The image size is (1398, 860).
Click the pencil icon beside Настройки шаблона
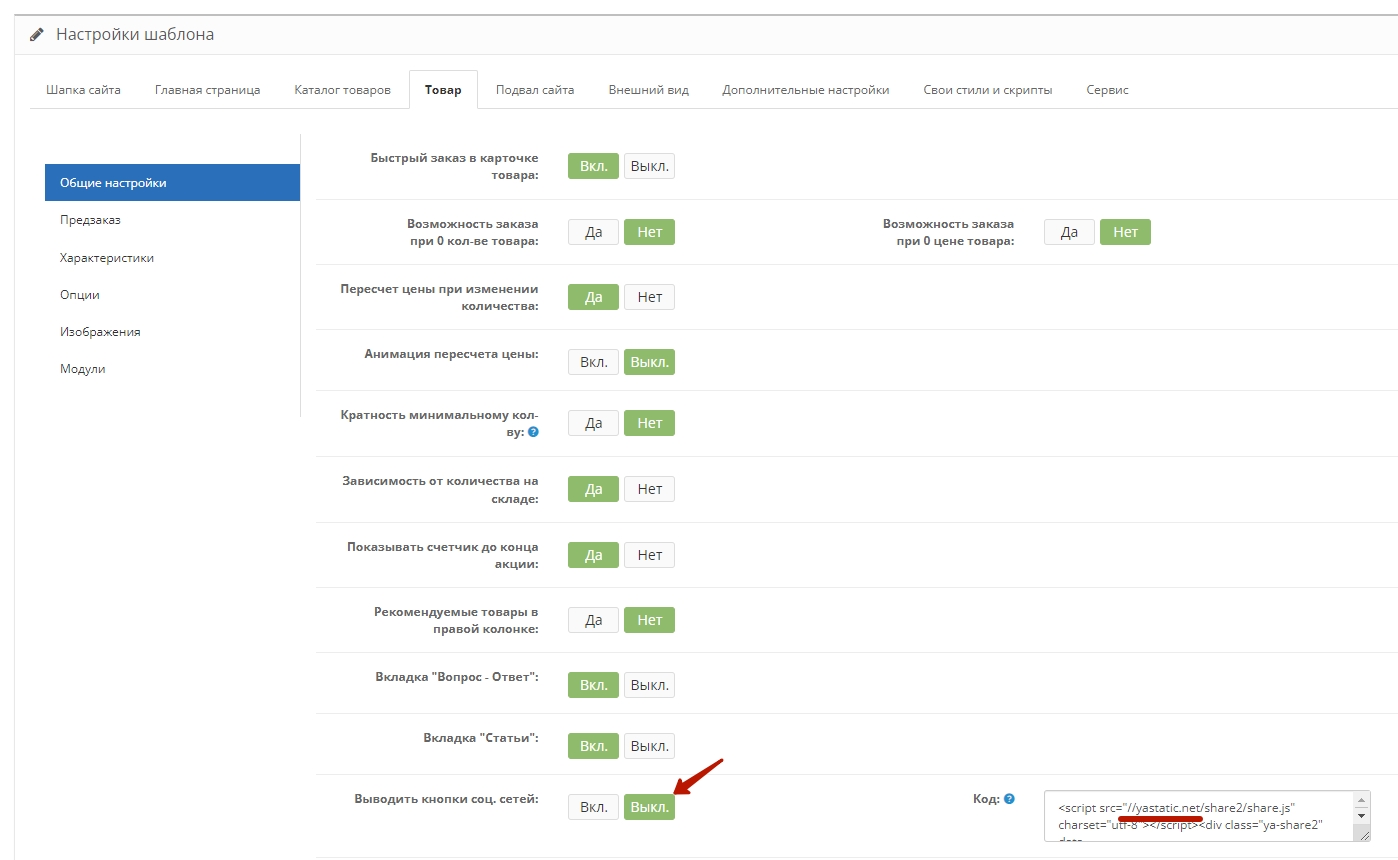click(x=37, y=35)
